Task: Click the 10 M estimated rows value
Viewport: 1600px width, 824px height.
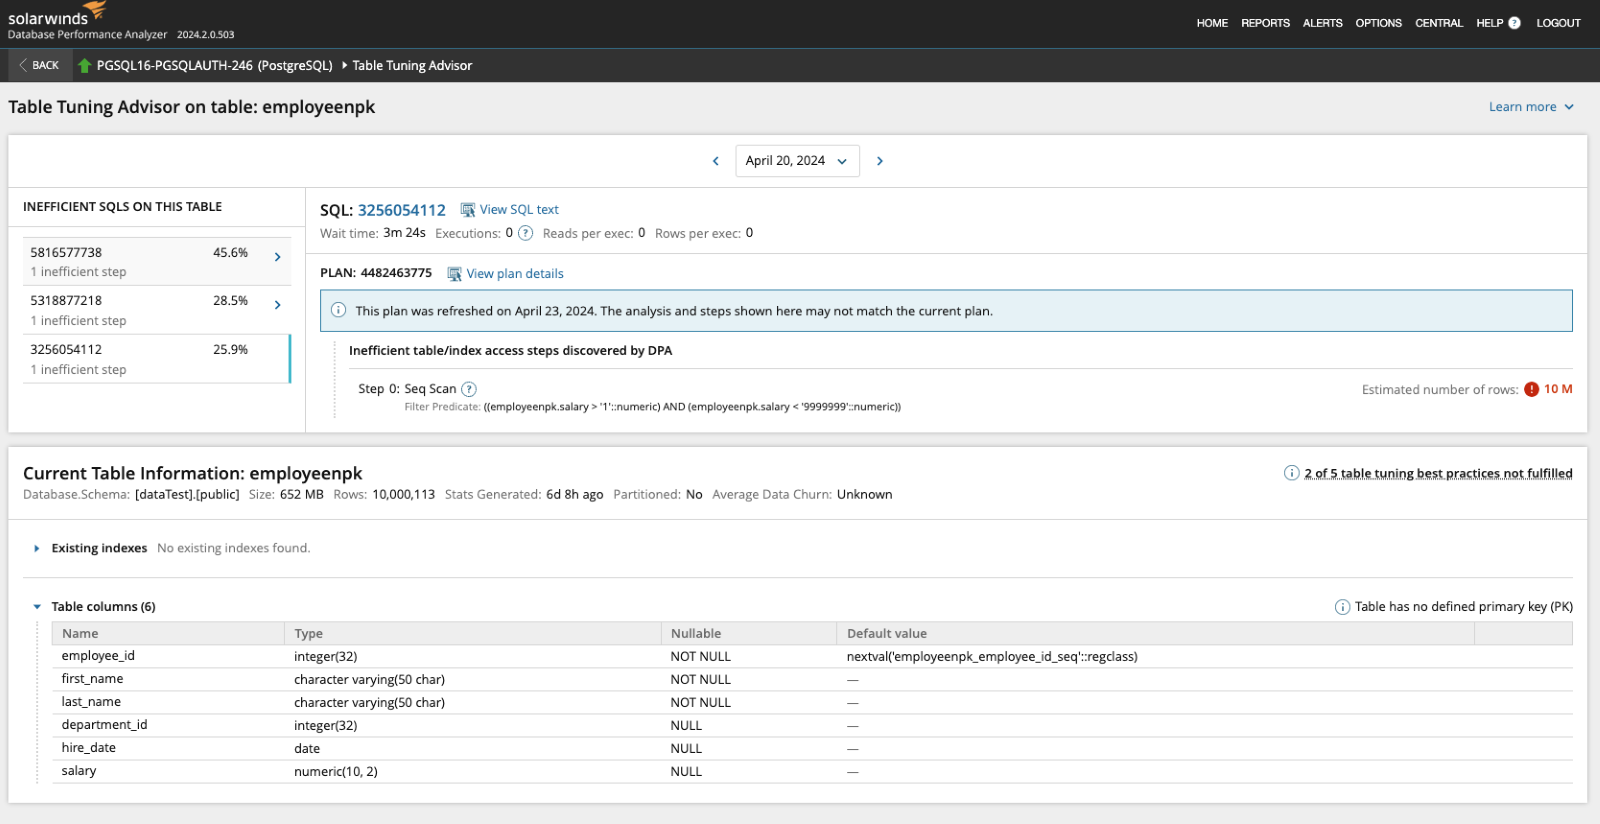Action: (x=1558, y=390)
